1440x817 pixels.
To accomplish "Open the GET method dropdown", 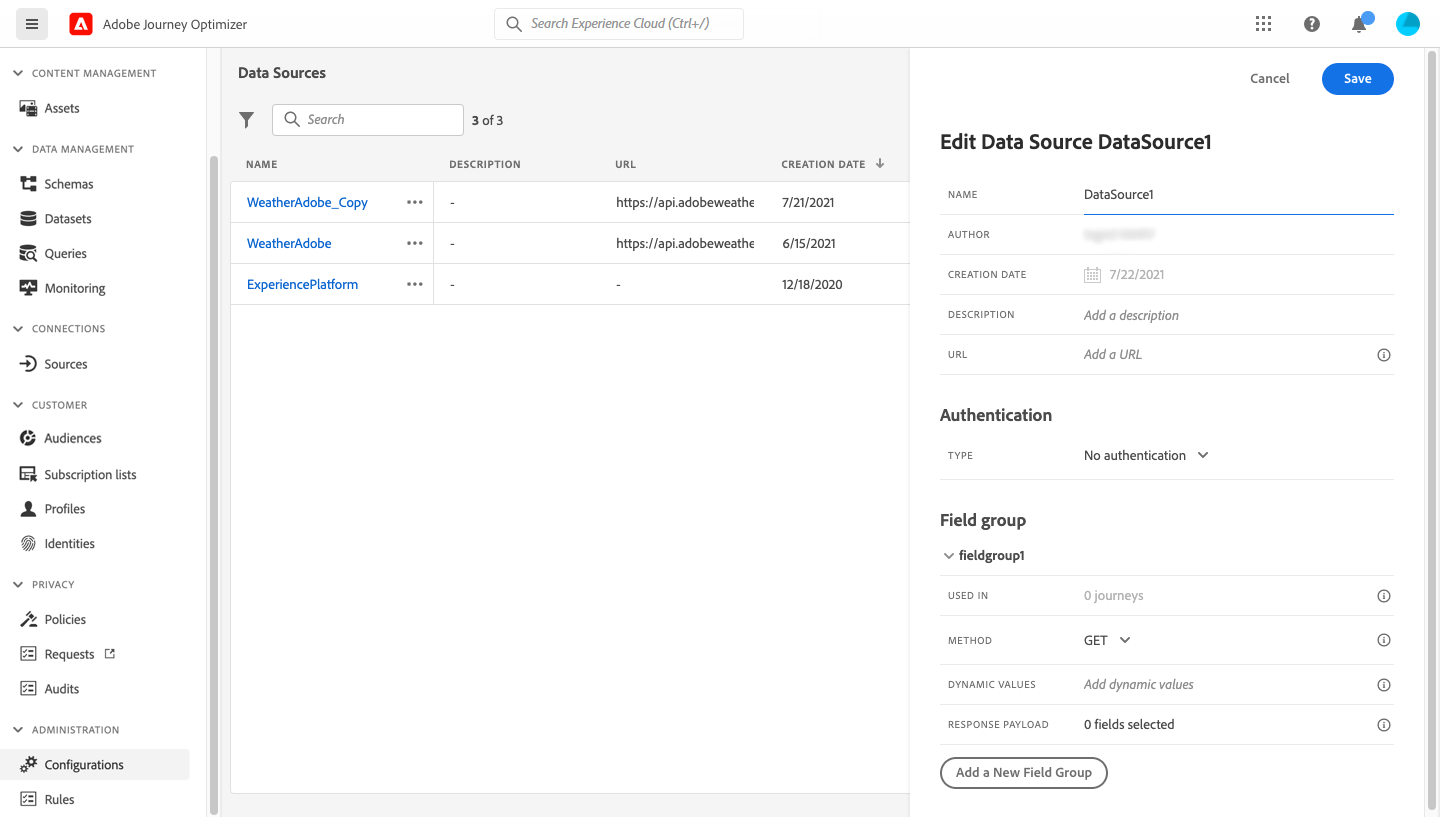I will 1107,640.
